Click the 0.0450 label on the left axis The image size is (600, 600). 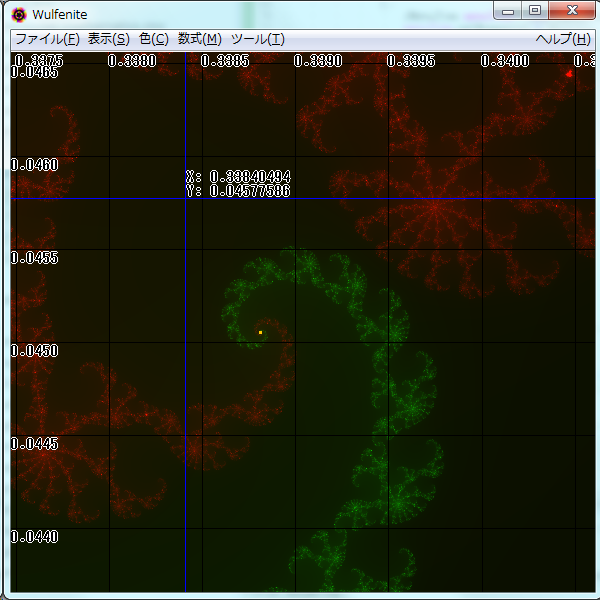click(x=35, y=351)
